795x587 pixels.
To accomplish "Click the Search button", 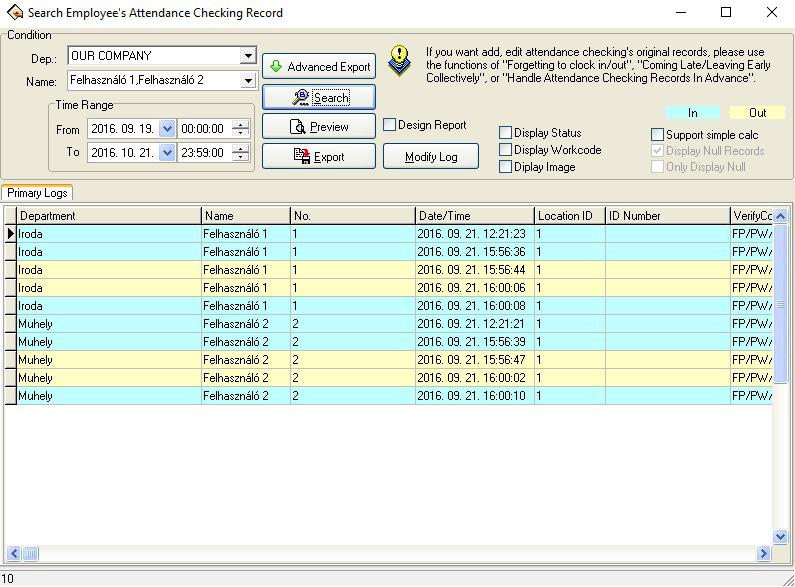I will tap(319, 97).
